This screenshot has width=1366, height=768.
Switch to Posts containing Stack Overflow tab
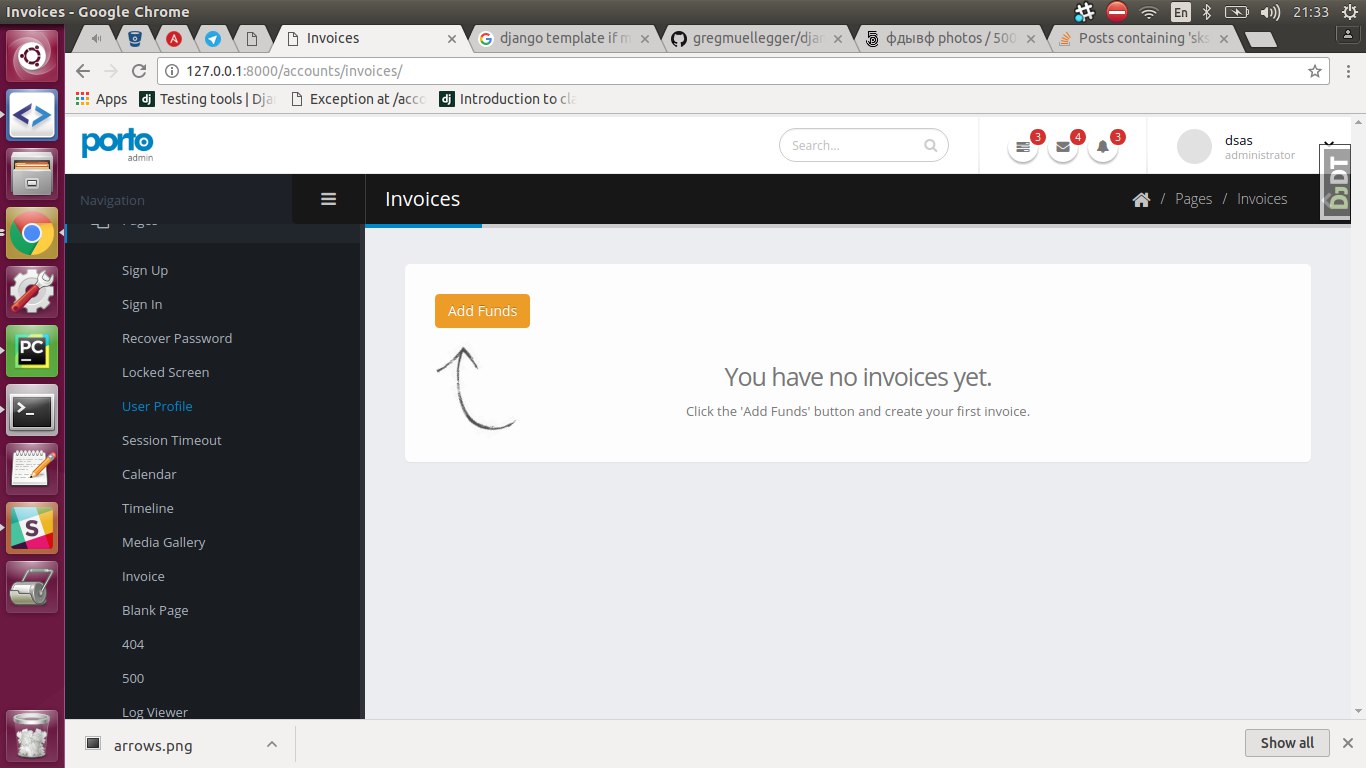1142,39
